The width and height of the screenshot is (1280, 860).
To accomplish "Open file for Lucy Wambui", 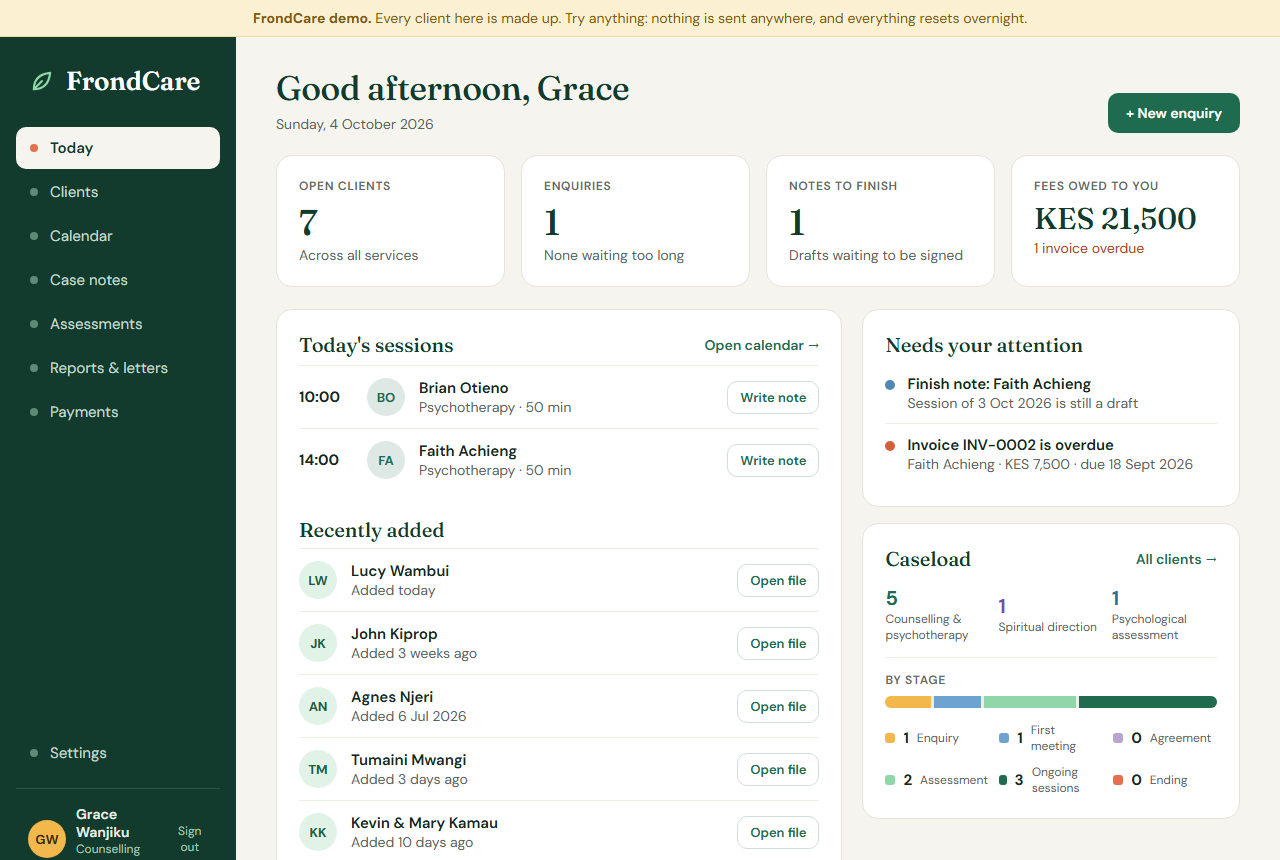I will [x=778, y=580].
